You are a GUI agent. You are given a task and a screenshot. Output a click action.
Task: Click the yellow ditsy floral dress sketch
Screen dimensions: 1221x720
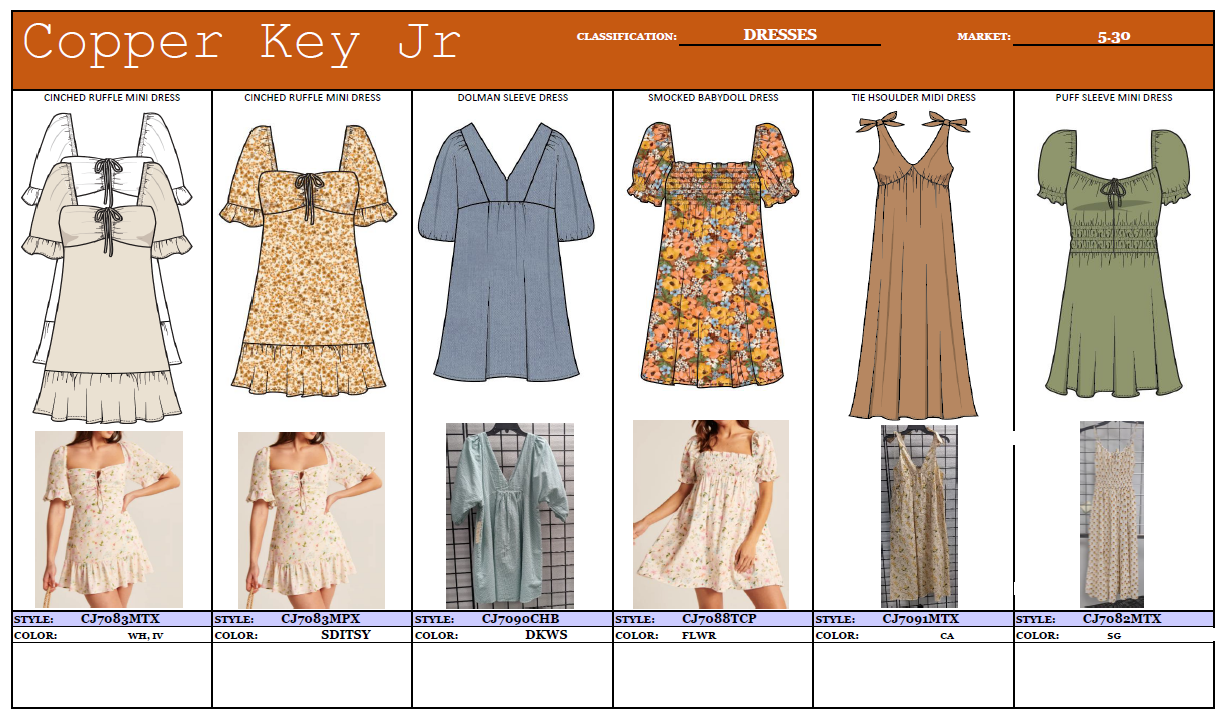[x=308, y=262]
